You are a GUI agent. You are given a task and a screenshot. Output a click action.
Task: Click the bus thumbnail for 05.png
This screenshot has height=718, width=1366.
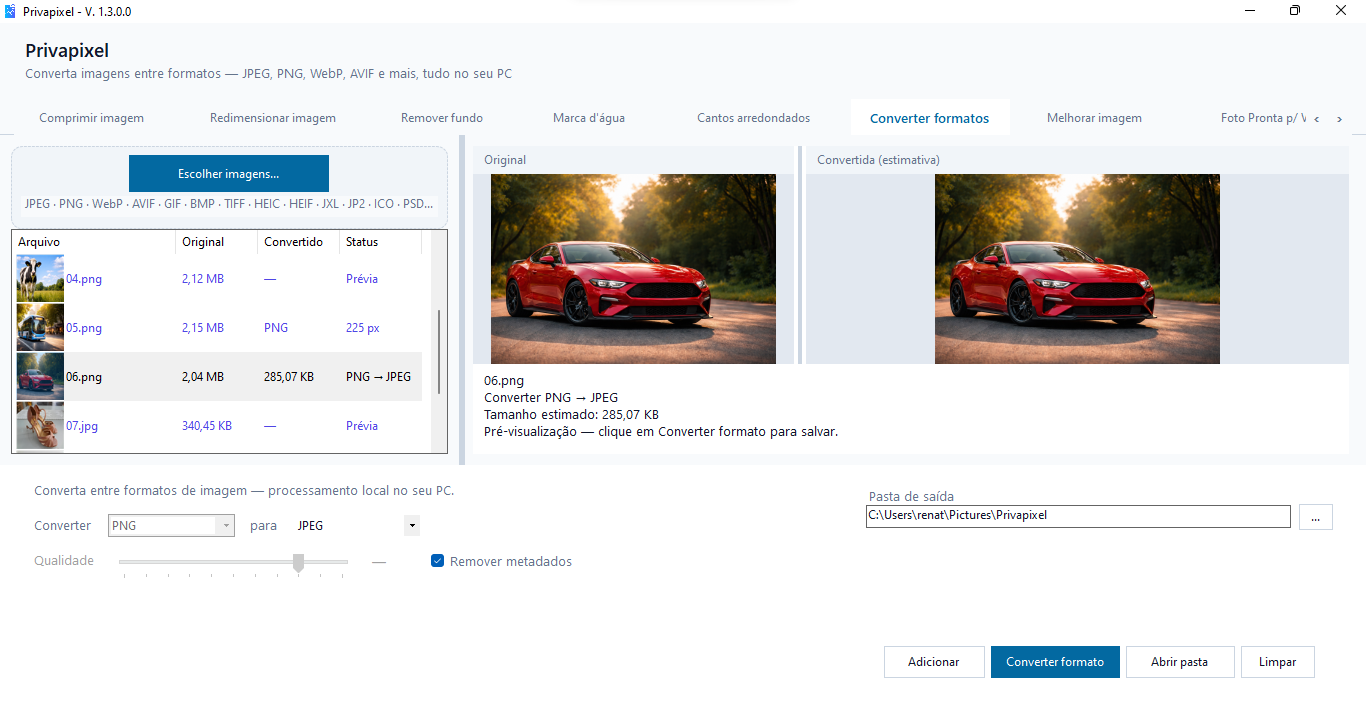[40, 328]
